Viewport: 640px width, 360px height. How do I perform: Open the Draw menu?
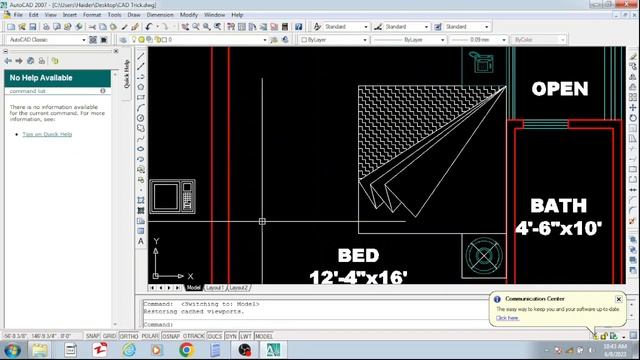pyautogui.click(x=134, y=15)
